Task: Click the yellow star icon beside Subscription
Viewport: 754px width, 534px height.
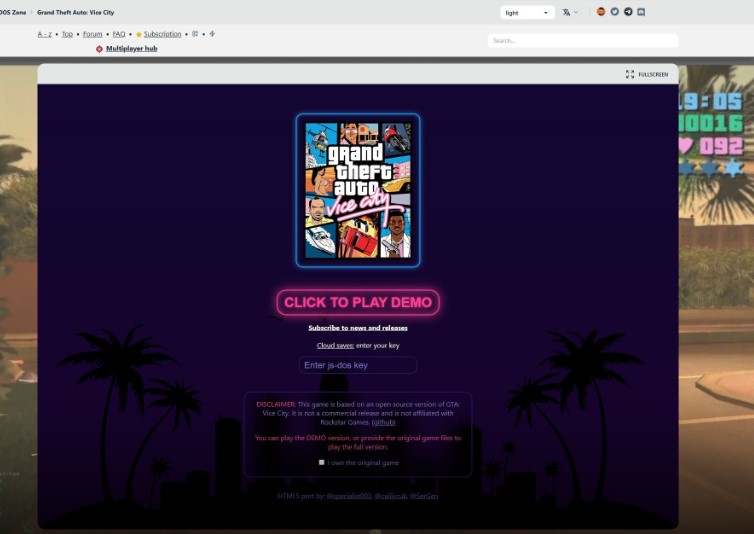Action: [139, 34]
